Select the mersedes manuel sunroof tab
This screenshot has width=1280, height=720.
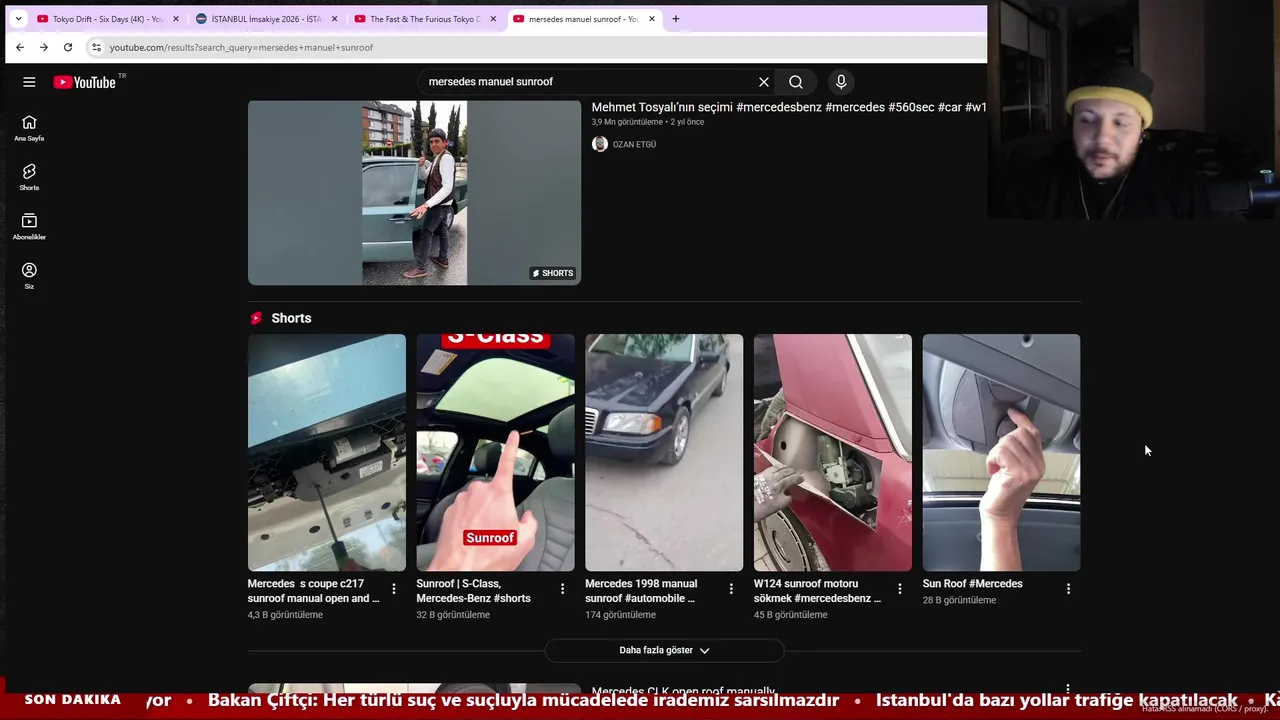click(583, 19)
